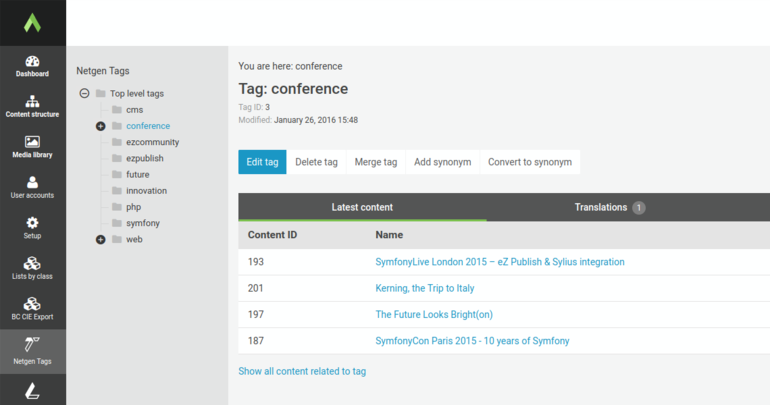This screenshot has width=770, height=405.
Task: Select Top level tags label
Action: click(137, 93)
